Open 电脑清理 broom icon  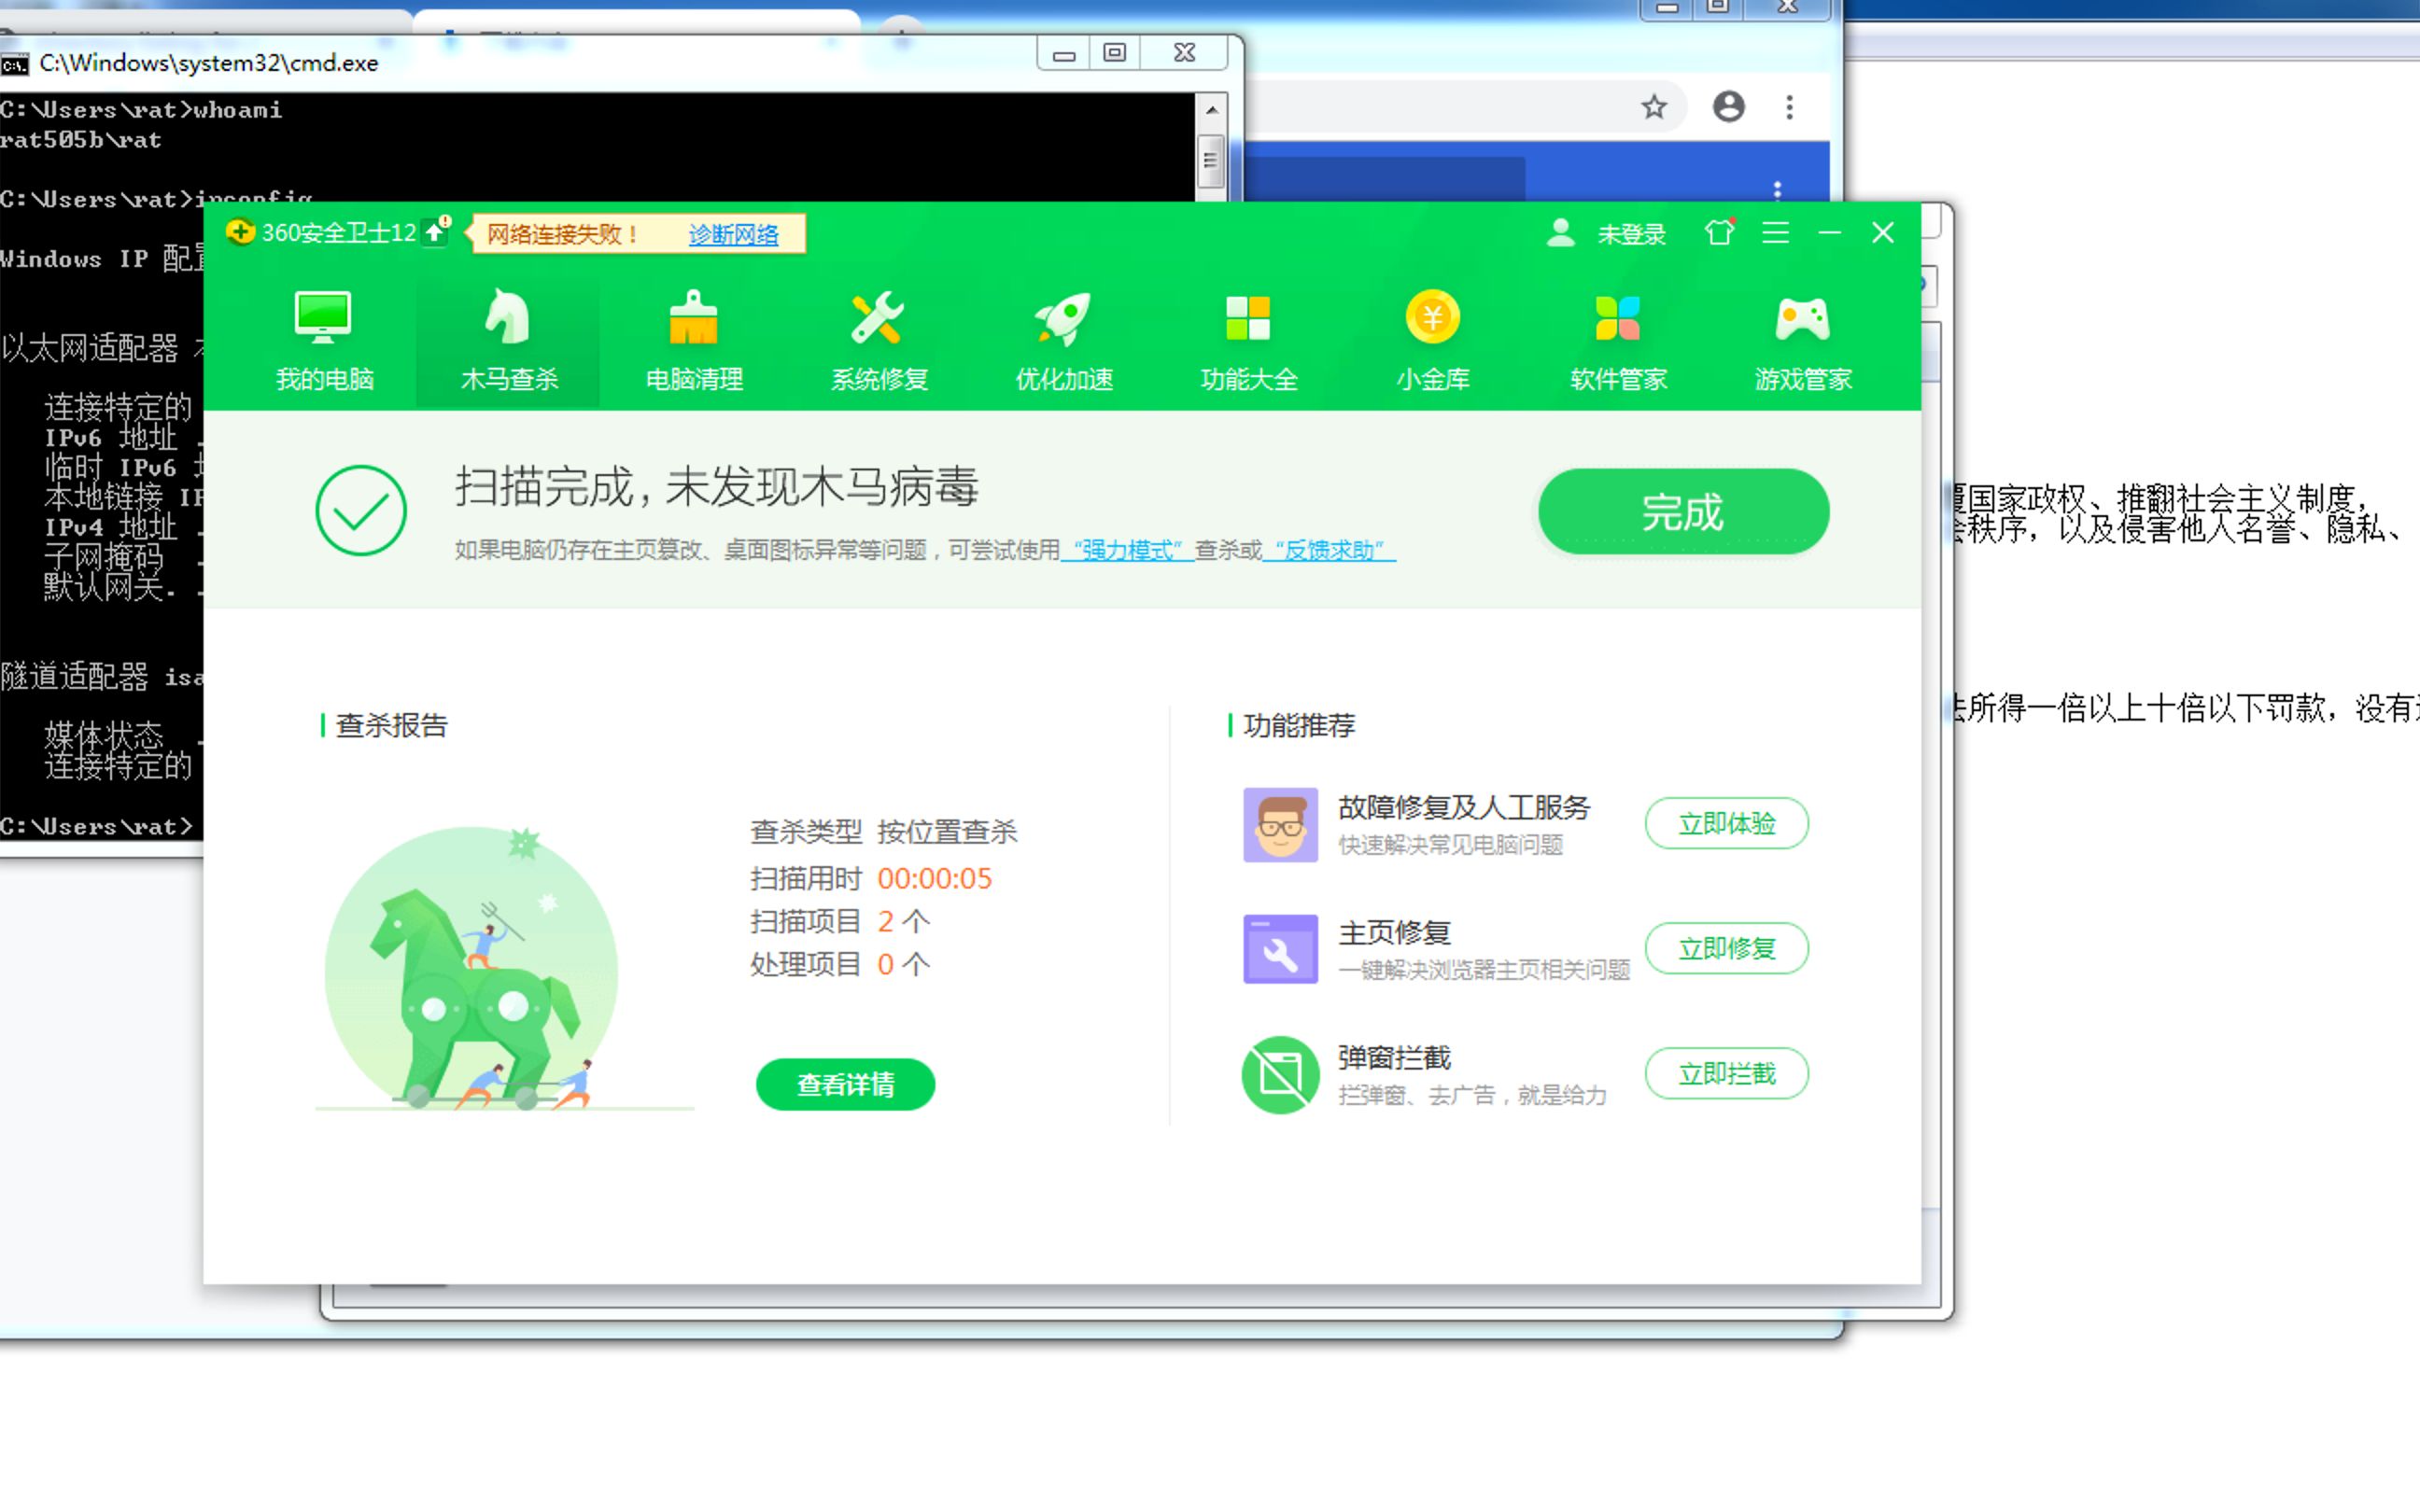pos(693,318)
